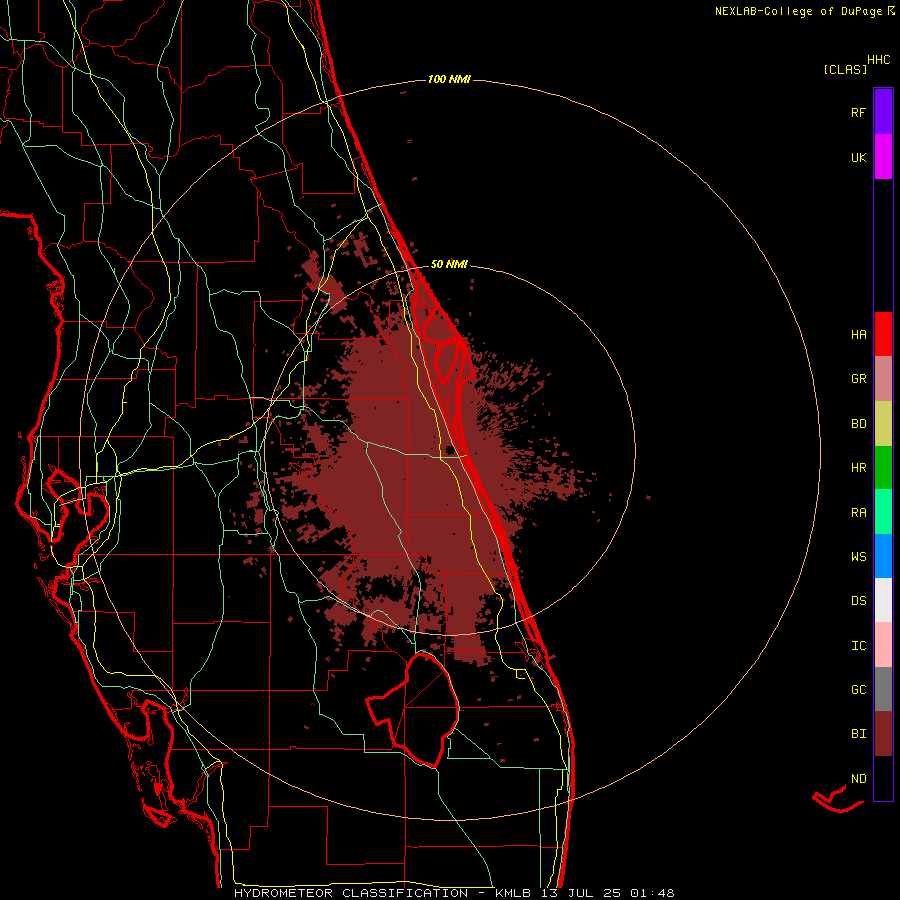Viewport: 900px width, 900px height.
Task: Click the "HYDROMETEOR CLASSIFICATION" caption text
Action: coord(351,893)
